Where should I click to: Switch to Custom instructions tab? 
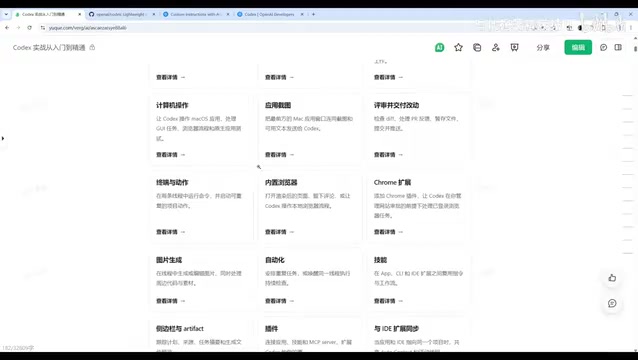tap(196, 14)
